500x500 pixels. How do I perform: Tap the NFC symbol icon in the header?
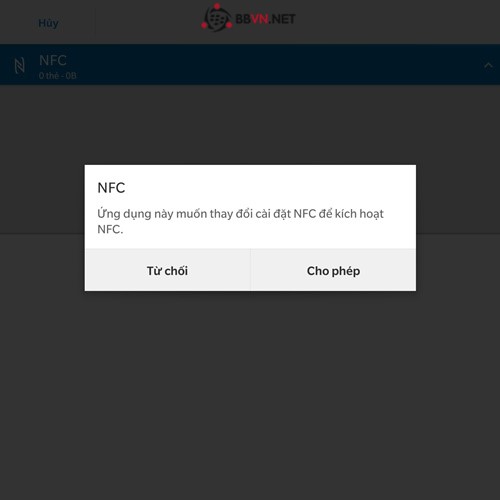point(20,65)
